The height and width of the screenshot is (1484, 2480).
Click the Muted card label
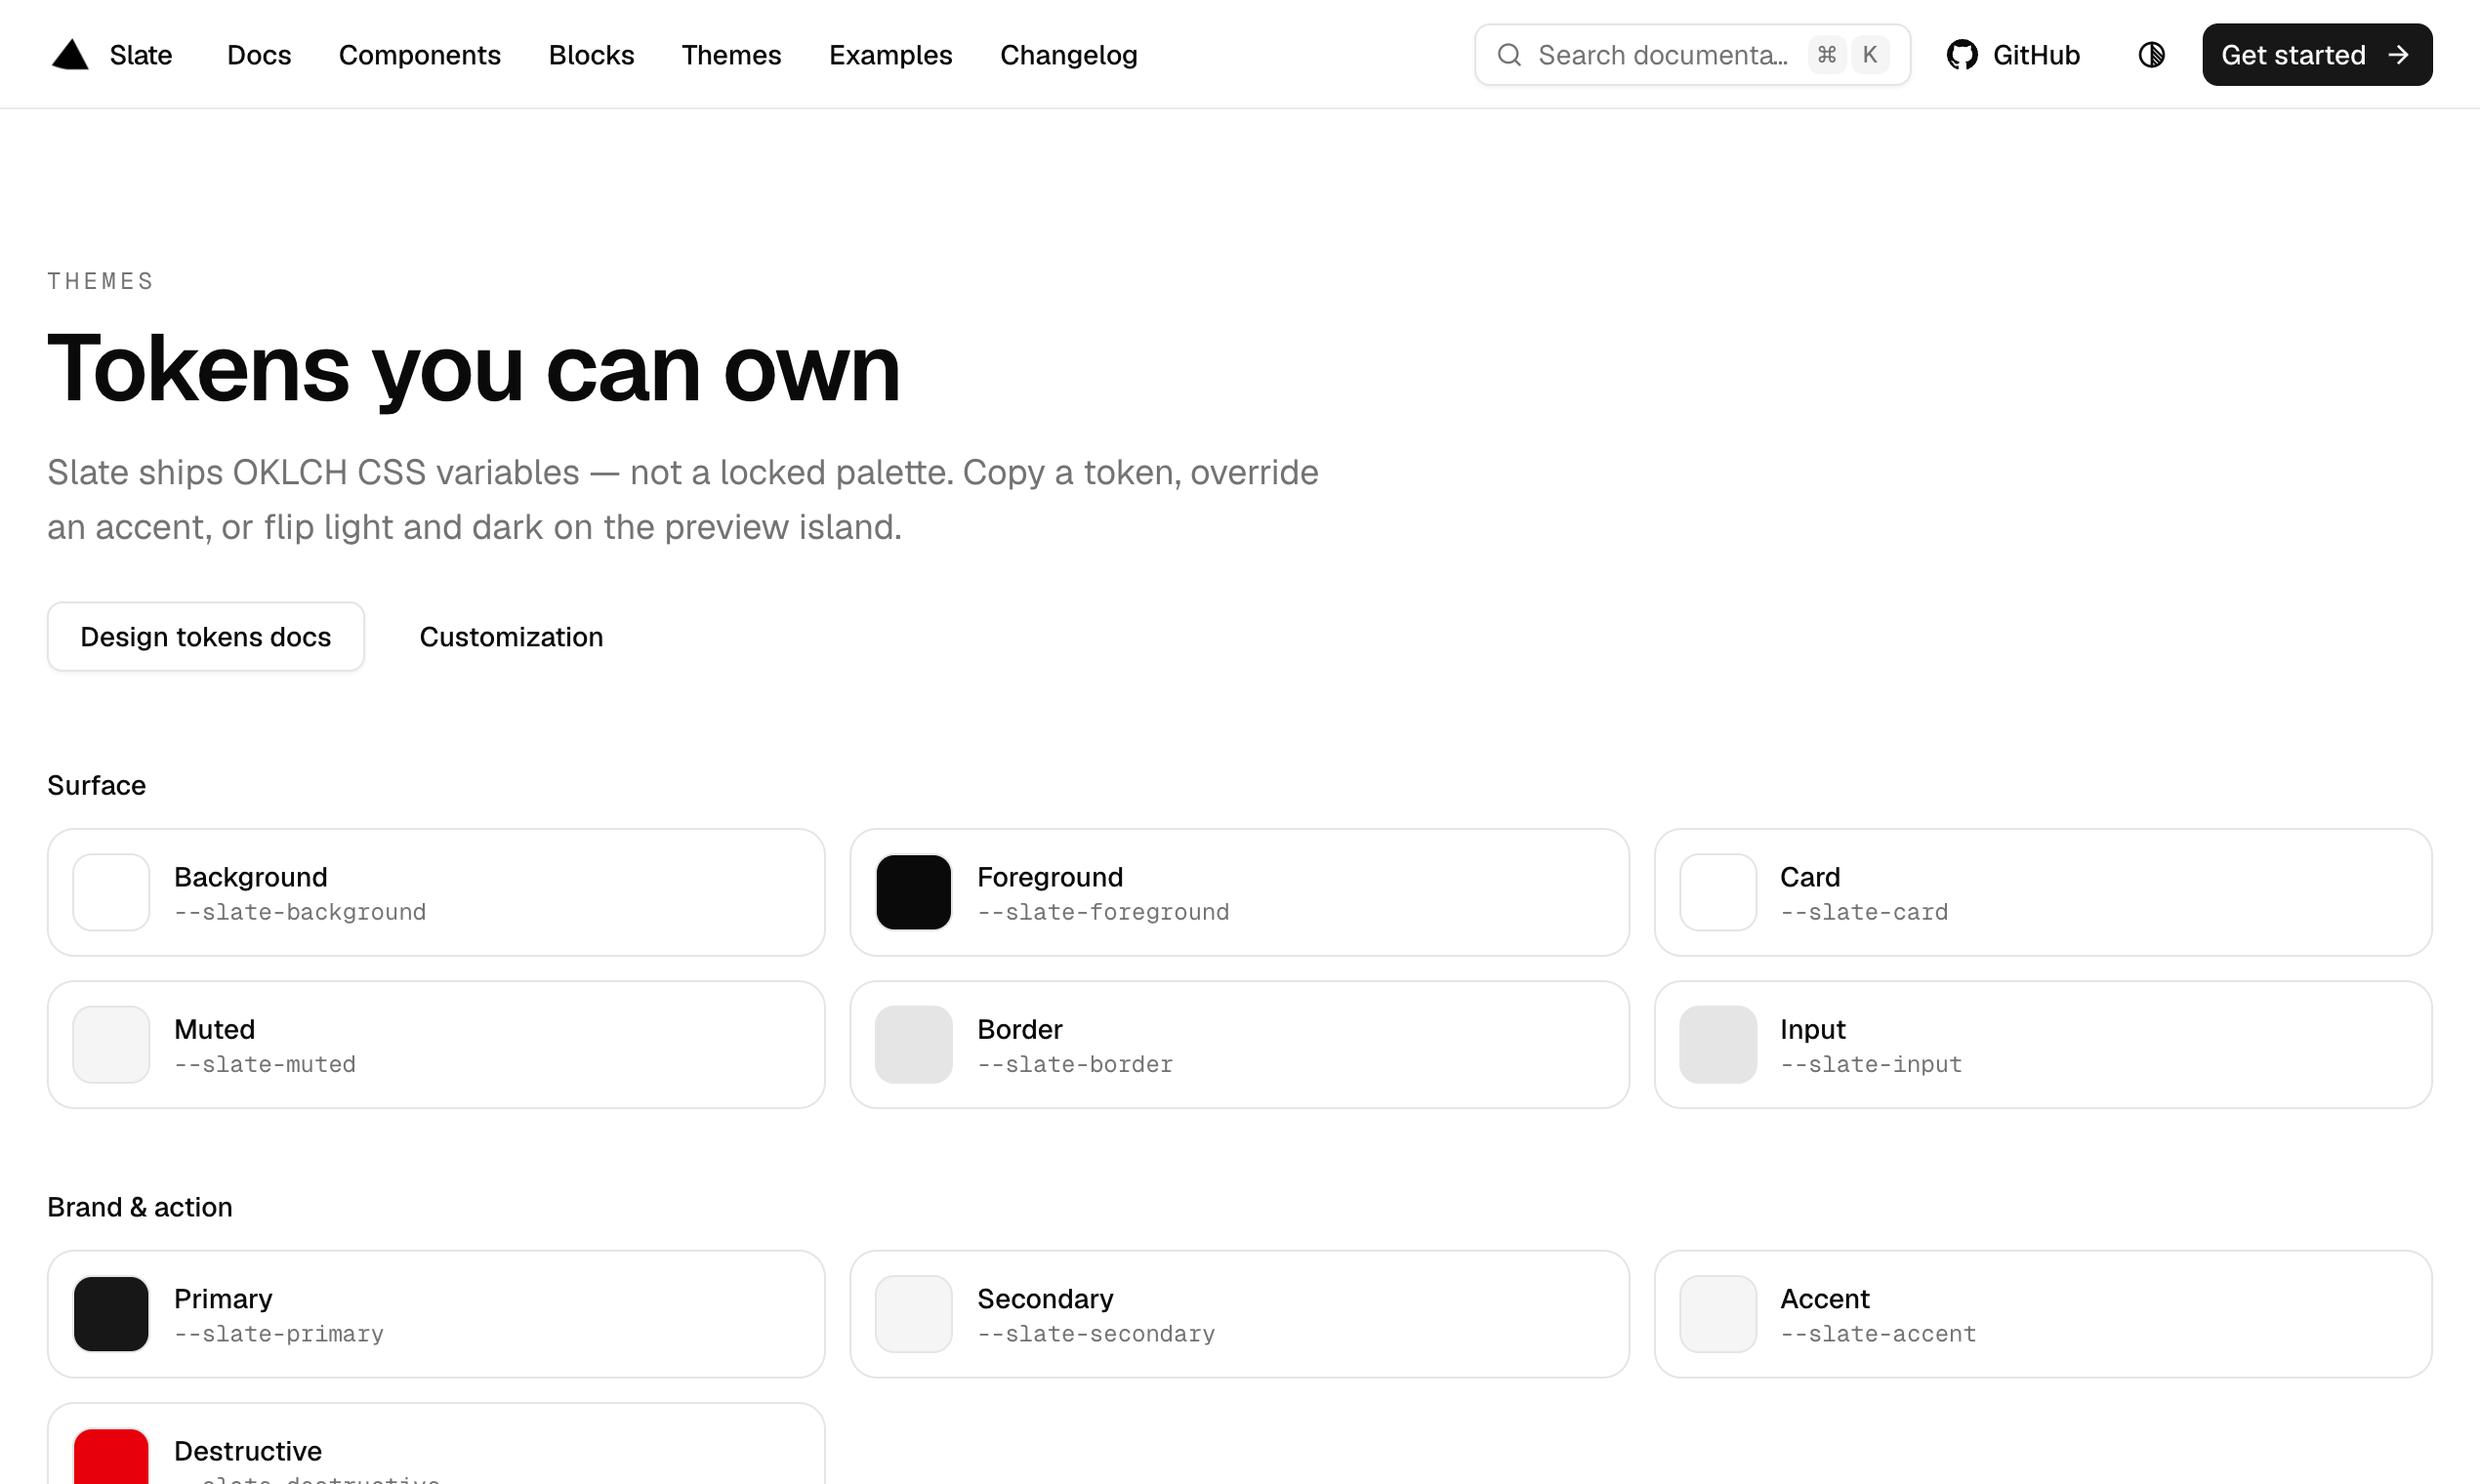click(215, 1029)
